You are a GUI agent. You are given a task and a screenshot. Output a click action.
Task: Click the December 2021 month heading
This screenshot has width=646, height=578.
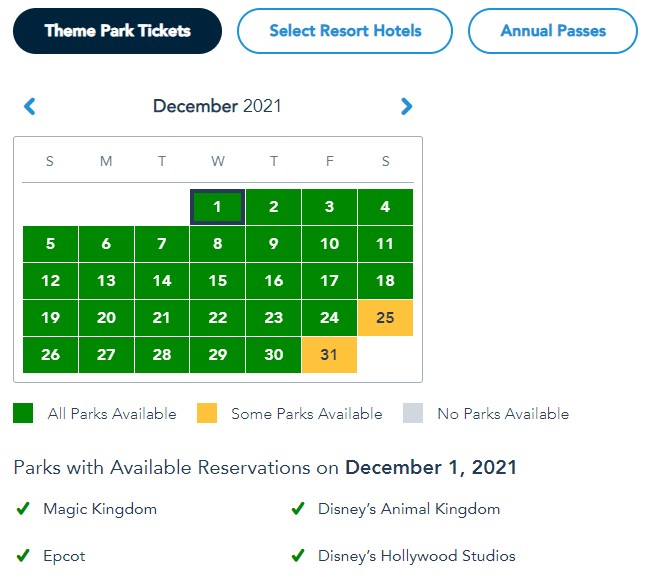coord(217,106)
